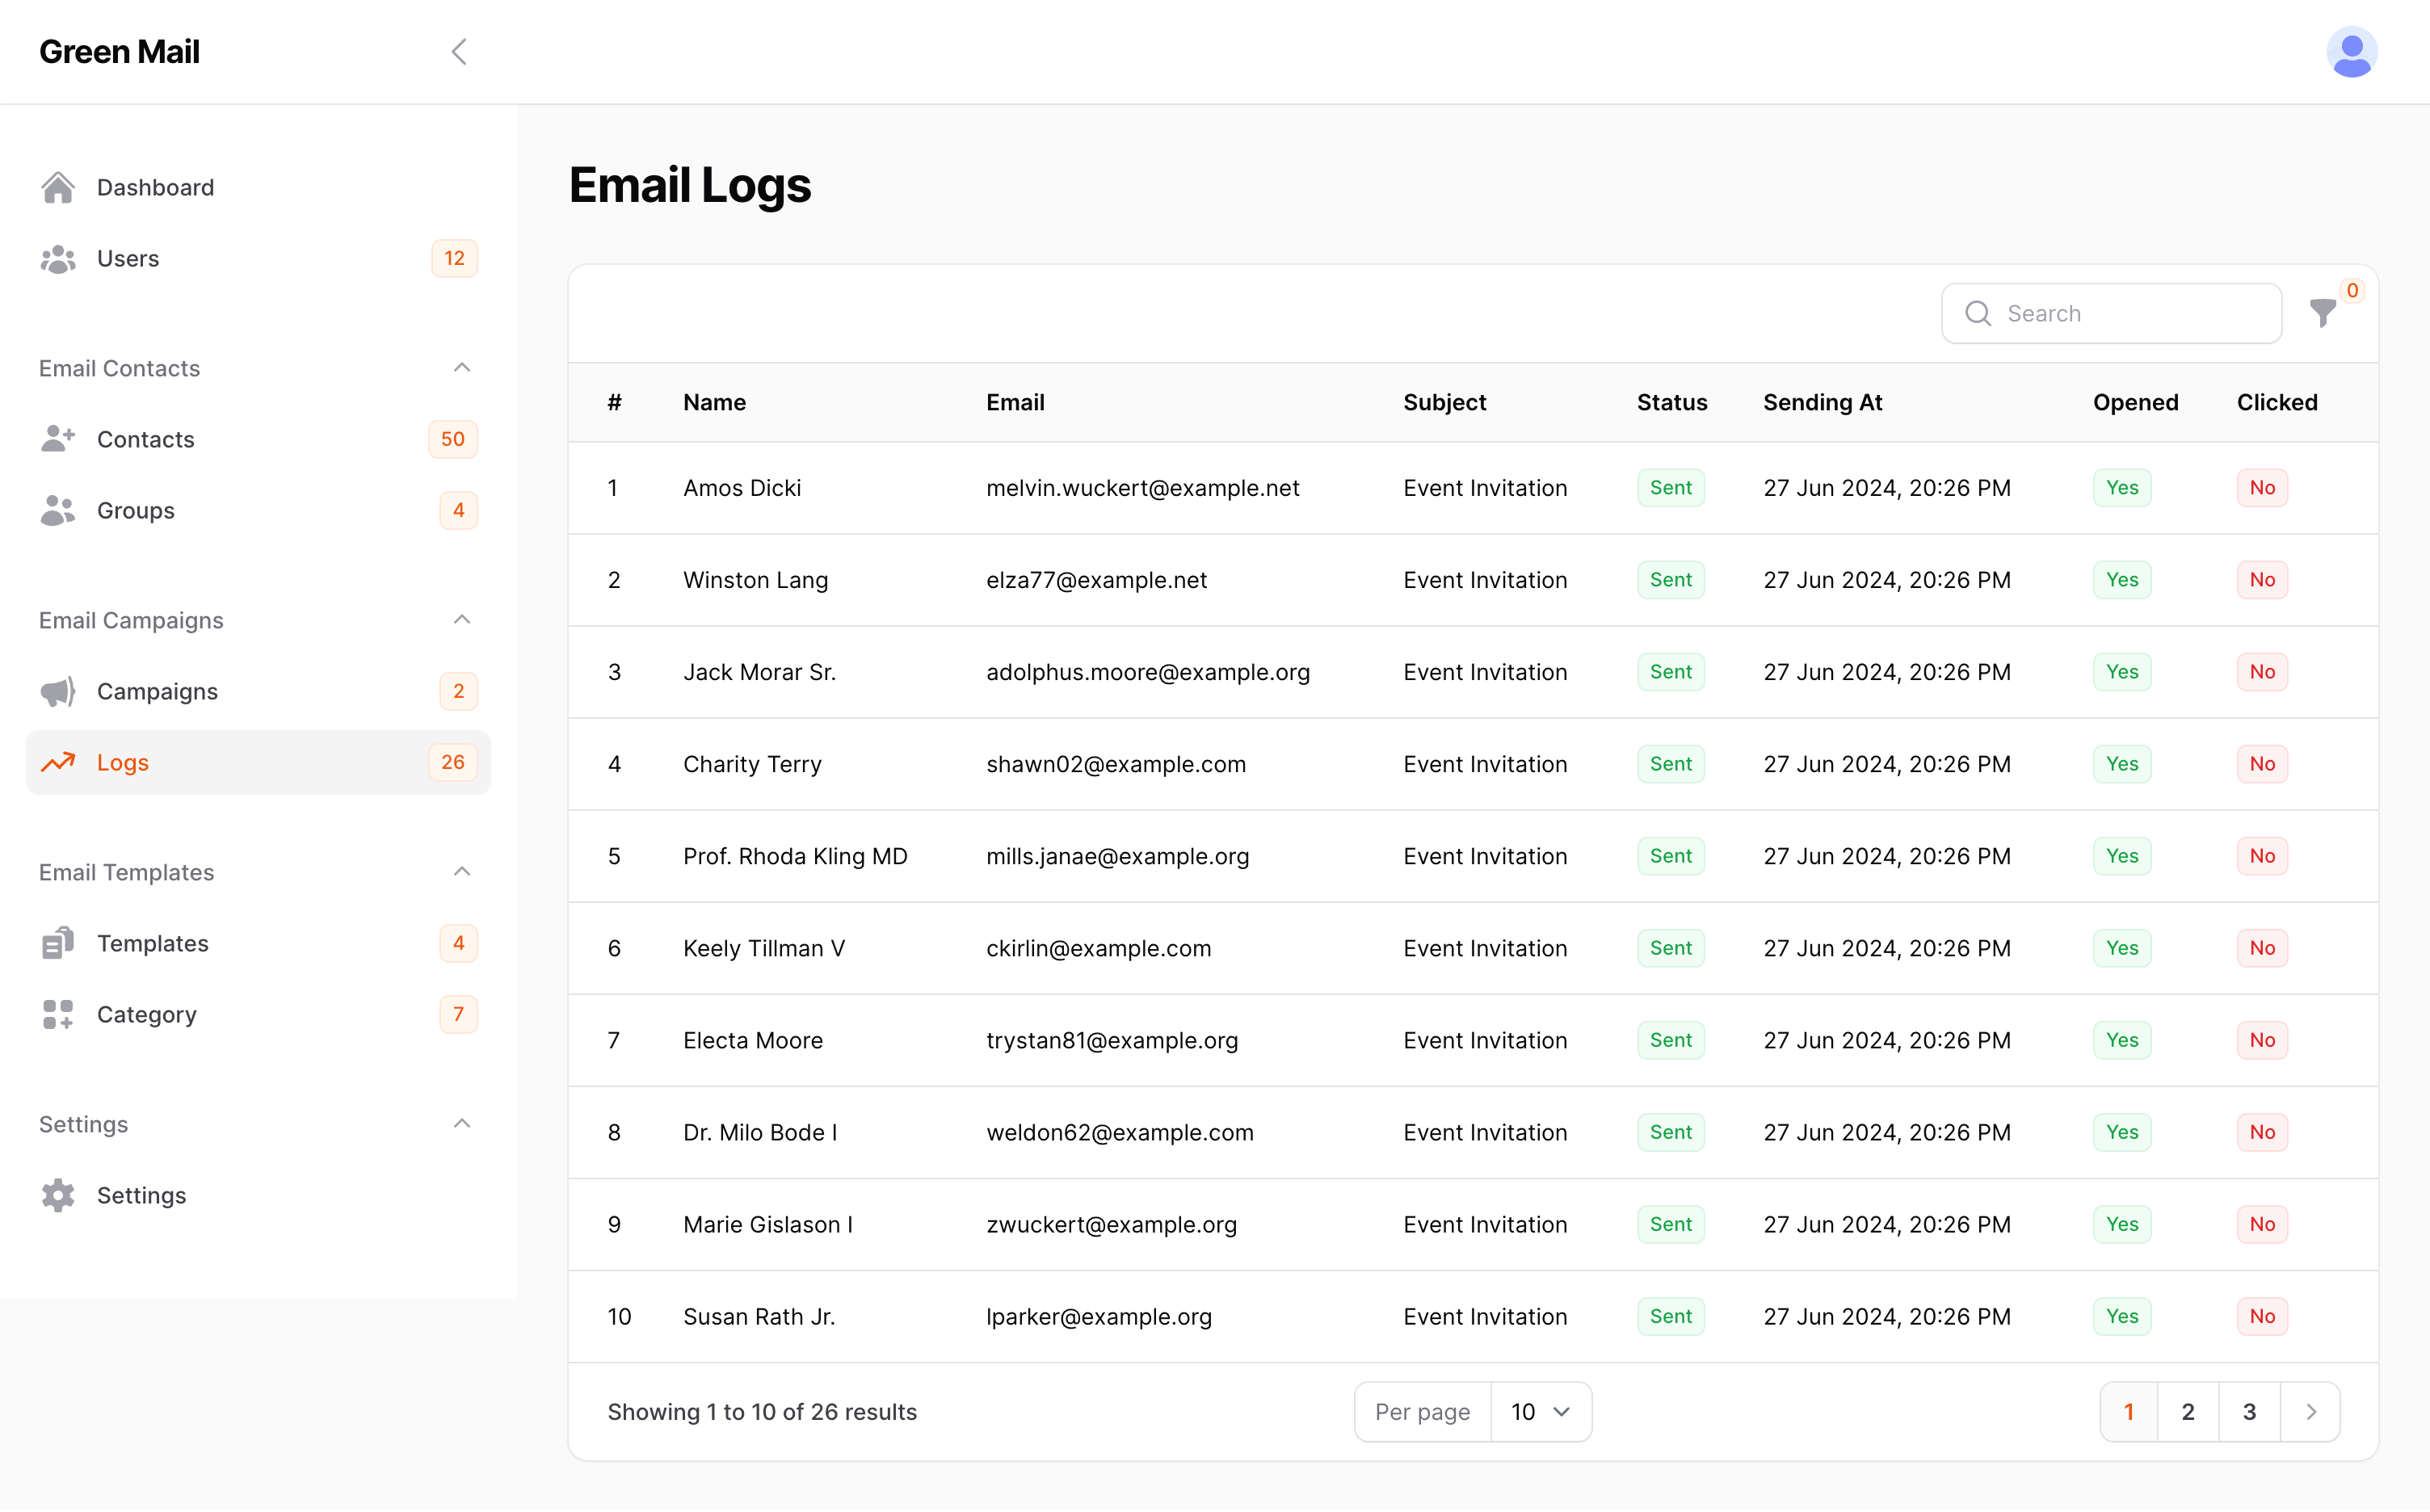Select the Groups icon
Viewport: 2430px width, 1512px height.
[x=58, y=510]
